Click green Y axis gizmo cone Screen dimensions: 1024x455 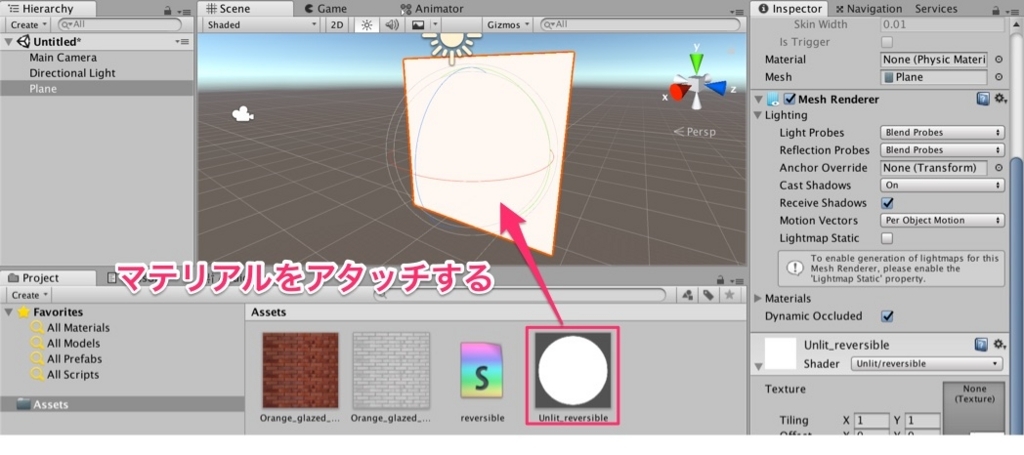(697, 61)
